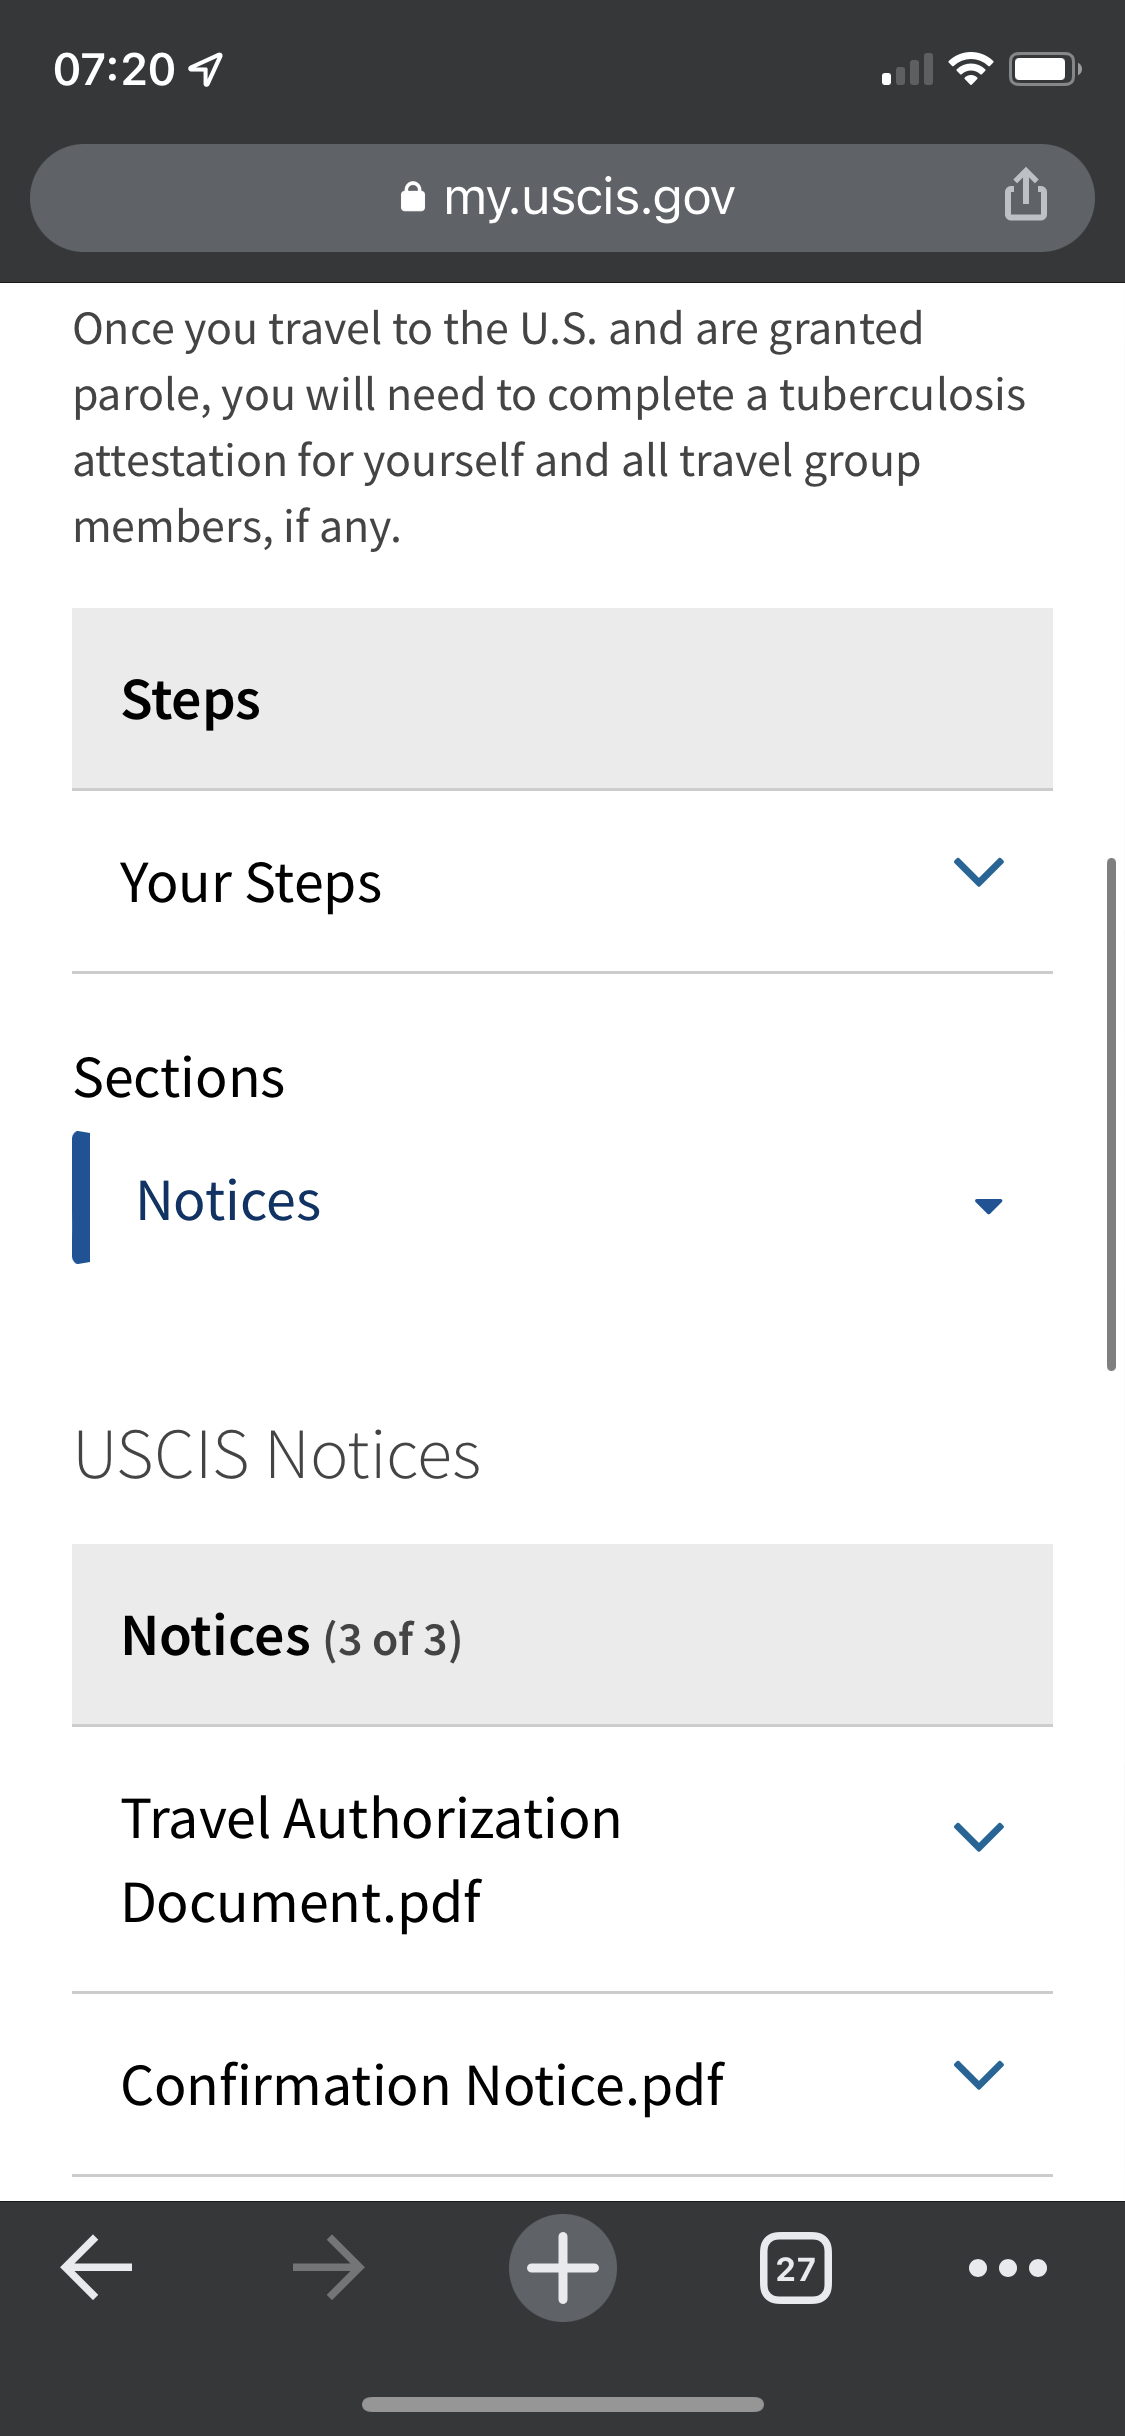Screen dimensions: 1125x2436
Task: Click the page scrollbar on right edge
Action: click(x=1111, y=1114)
